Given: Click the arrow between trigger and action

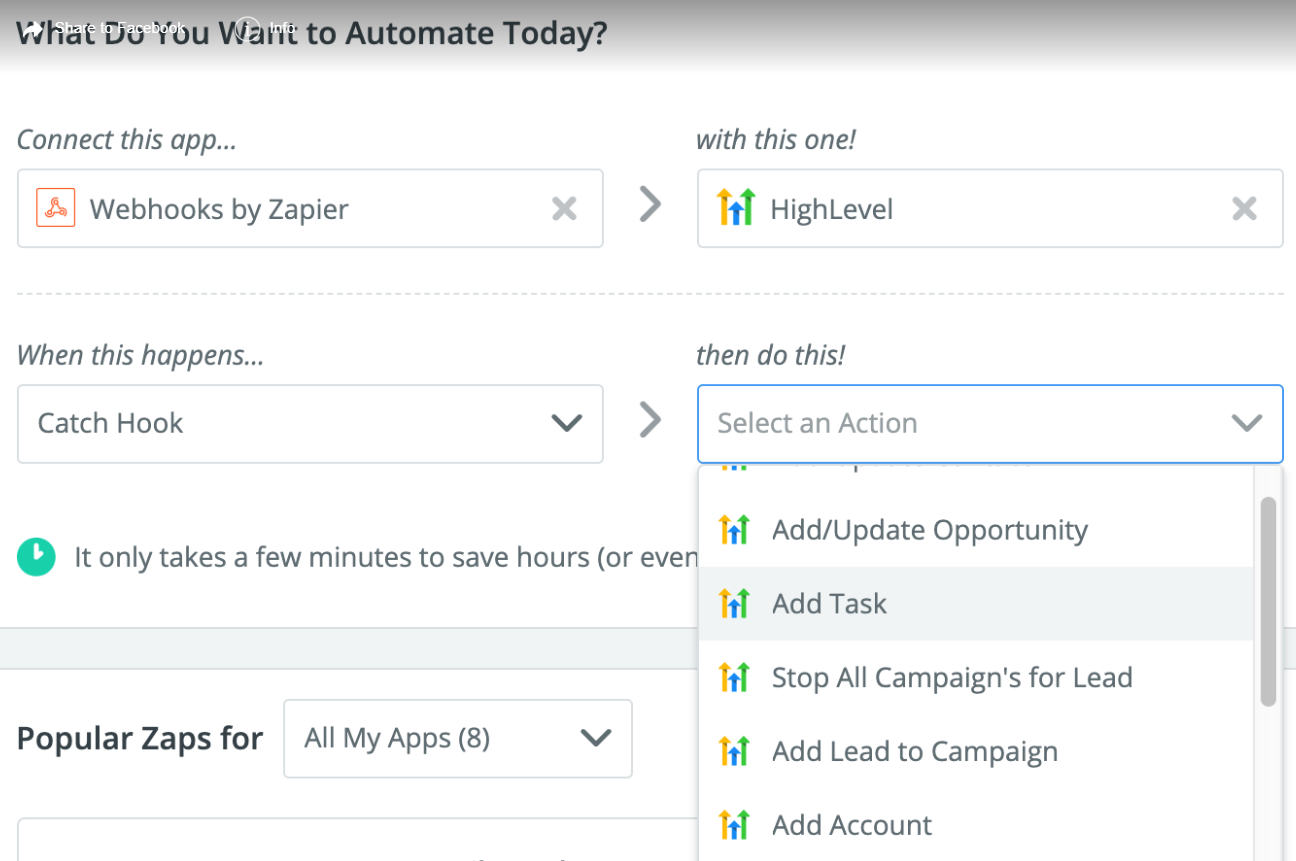Looking at the screenshot, I should tap(651, 420).
